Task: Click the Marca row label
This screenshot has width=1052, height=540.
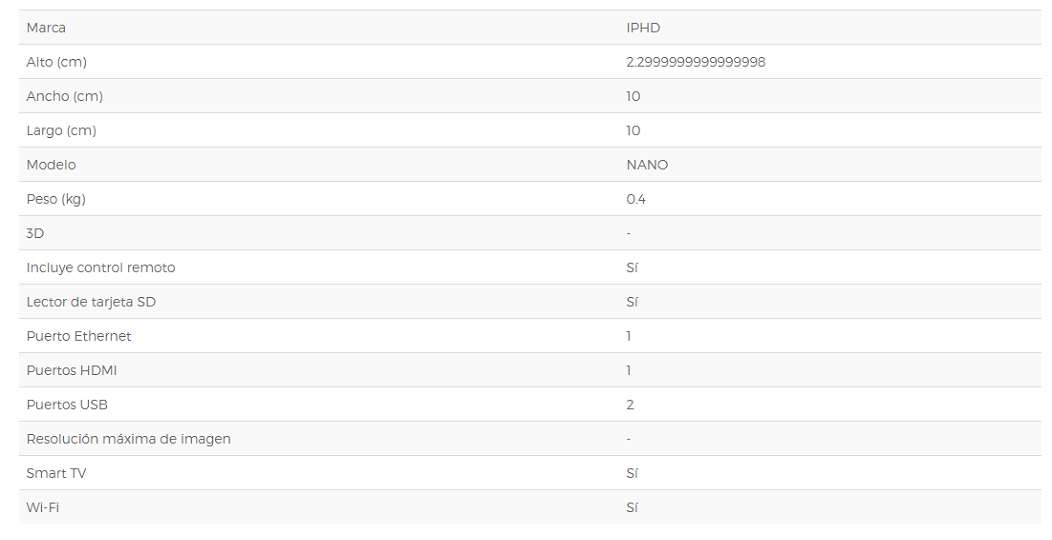Action: point(46,28)
